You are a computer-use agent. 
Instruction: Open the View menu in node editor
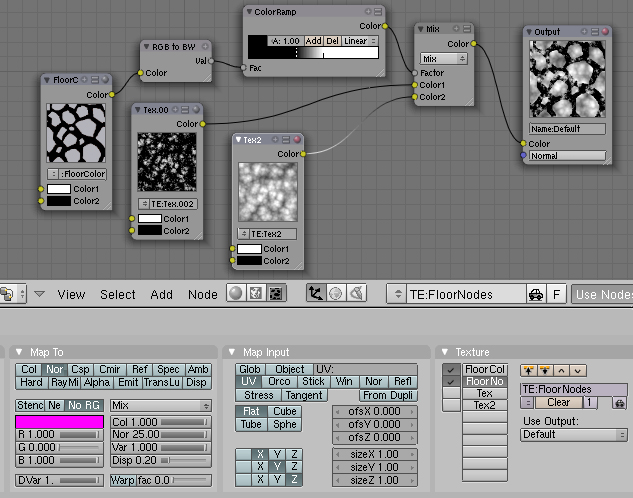pyautogui.click(x=71, y=295)
